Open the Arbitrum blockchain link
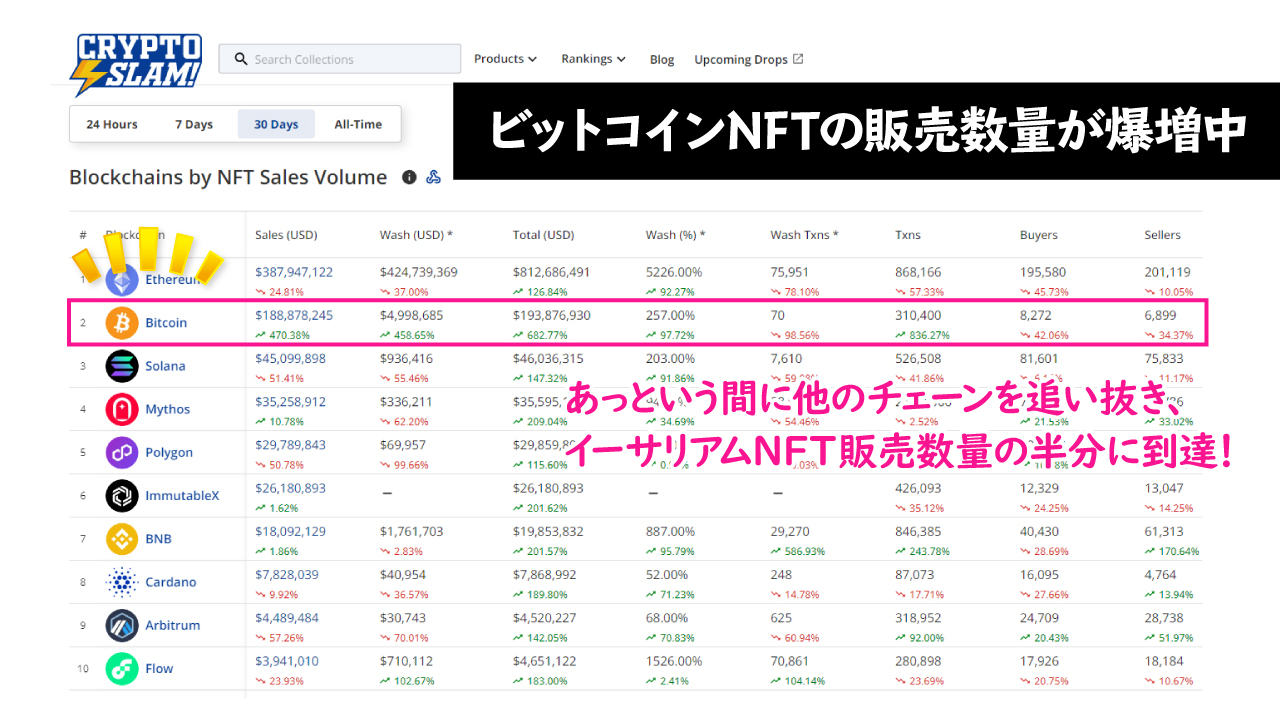The image size is (1280, 720). pyautogui.click(x=173, y=625)
